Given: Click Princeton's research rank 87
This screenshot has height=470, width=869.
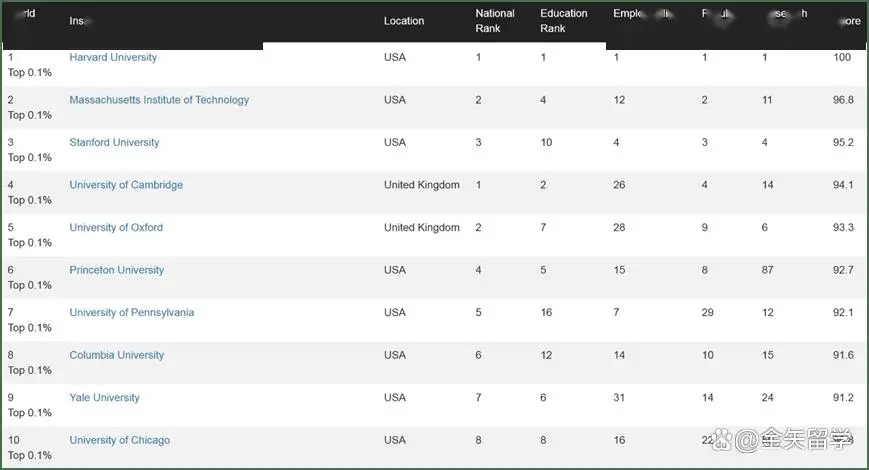Looking at the screenshot, I should pos(768,270).
